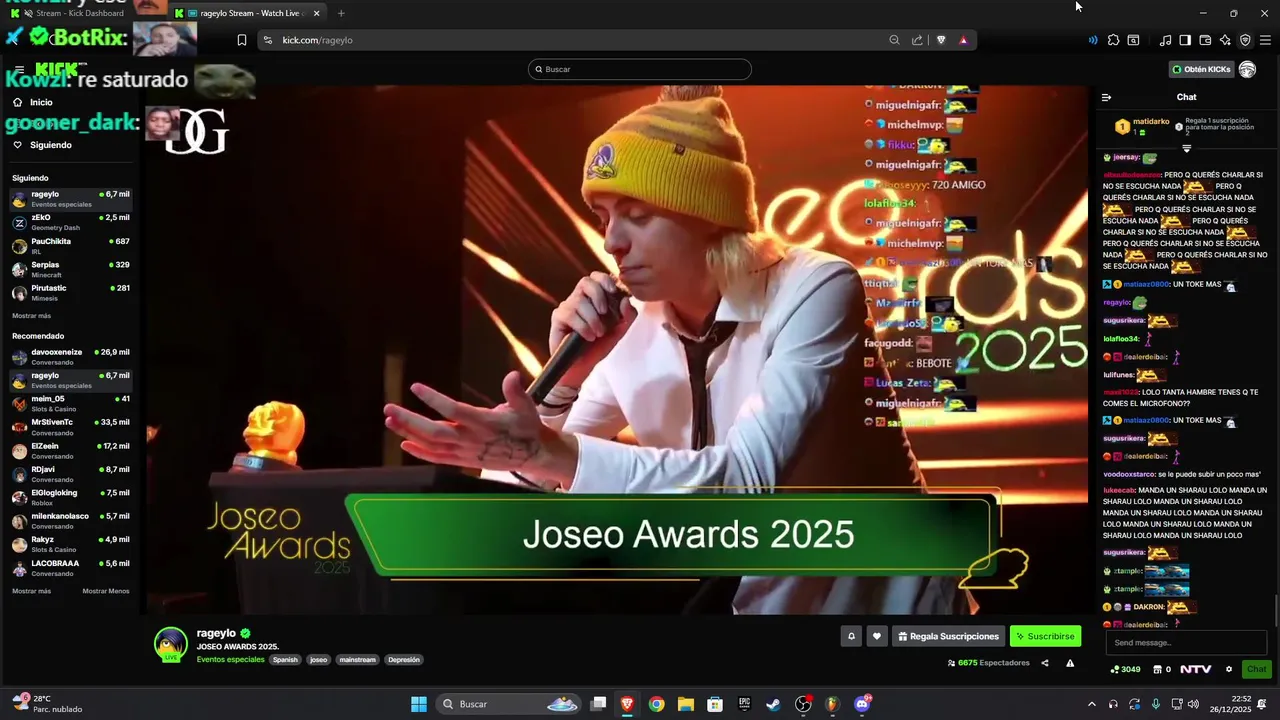Click the notification bell under the stream
The height and width of the screenshot is (720, 1280).
(x=851, y=636)
